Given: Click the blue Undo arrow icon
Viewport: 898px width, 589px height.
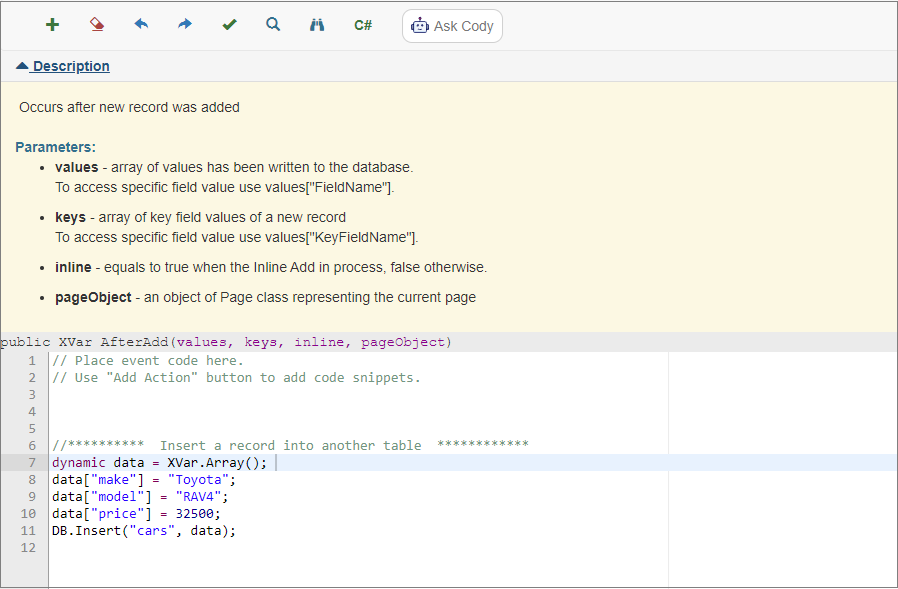Looking at the screenshot, I should click(141, 24).
